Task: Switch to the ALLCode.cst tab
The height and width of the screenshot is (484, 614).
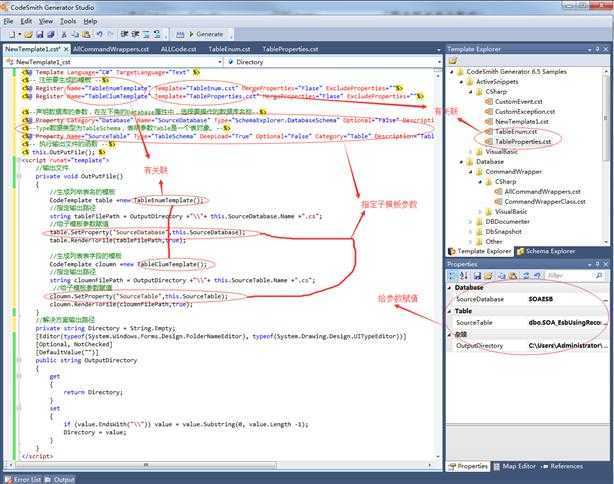Action: [179, 49]
